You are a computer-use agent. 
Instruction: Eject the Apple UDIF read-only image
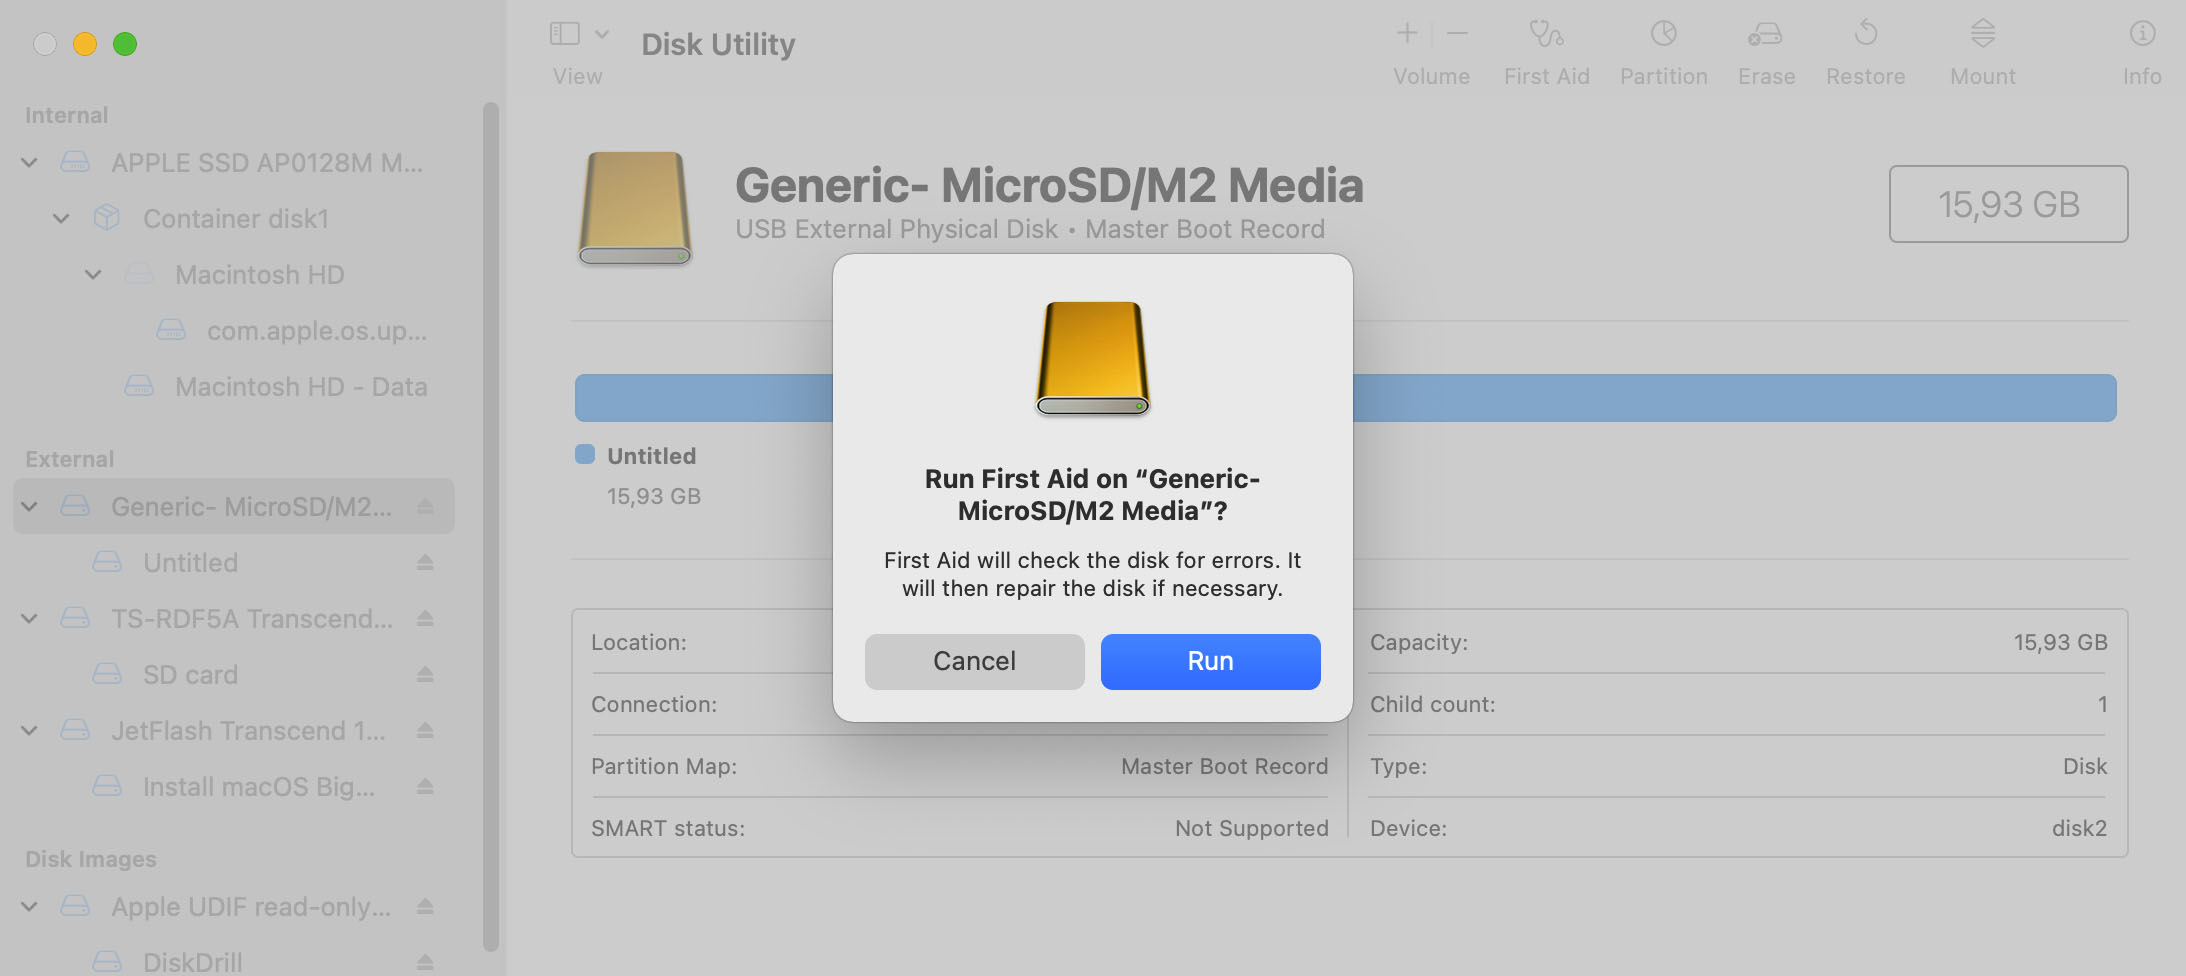coord(425,906)
